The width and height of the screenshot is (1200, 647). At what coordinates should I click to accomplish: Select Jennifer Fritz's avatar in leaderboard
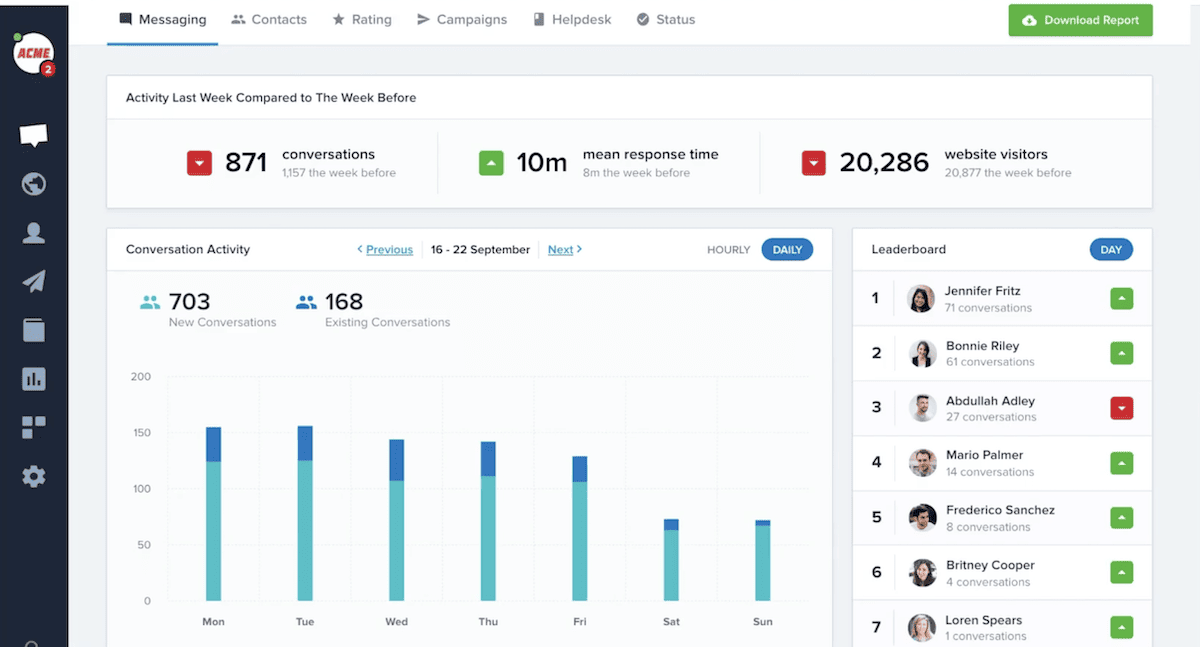[x=921, y=298]
